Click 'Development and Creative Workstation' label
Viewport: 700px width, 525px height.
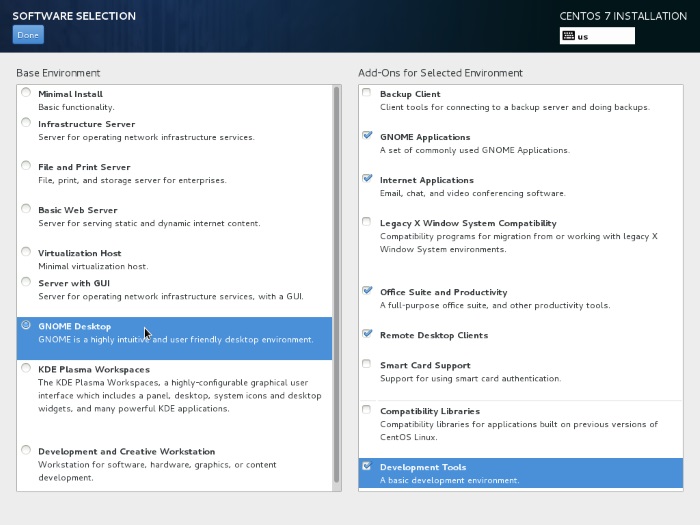pyautogui.click(x=127, y=451)
